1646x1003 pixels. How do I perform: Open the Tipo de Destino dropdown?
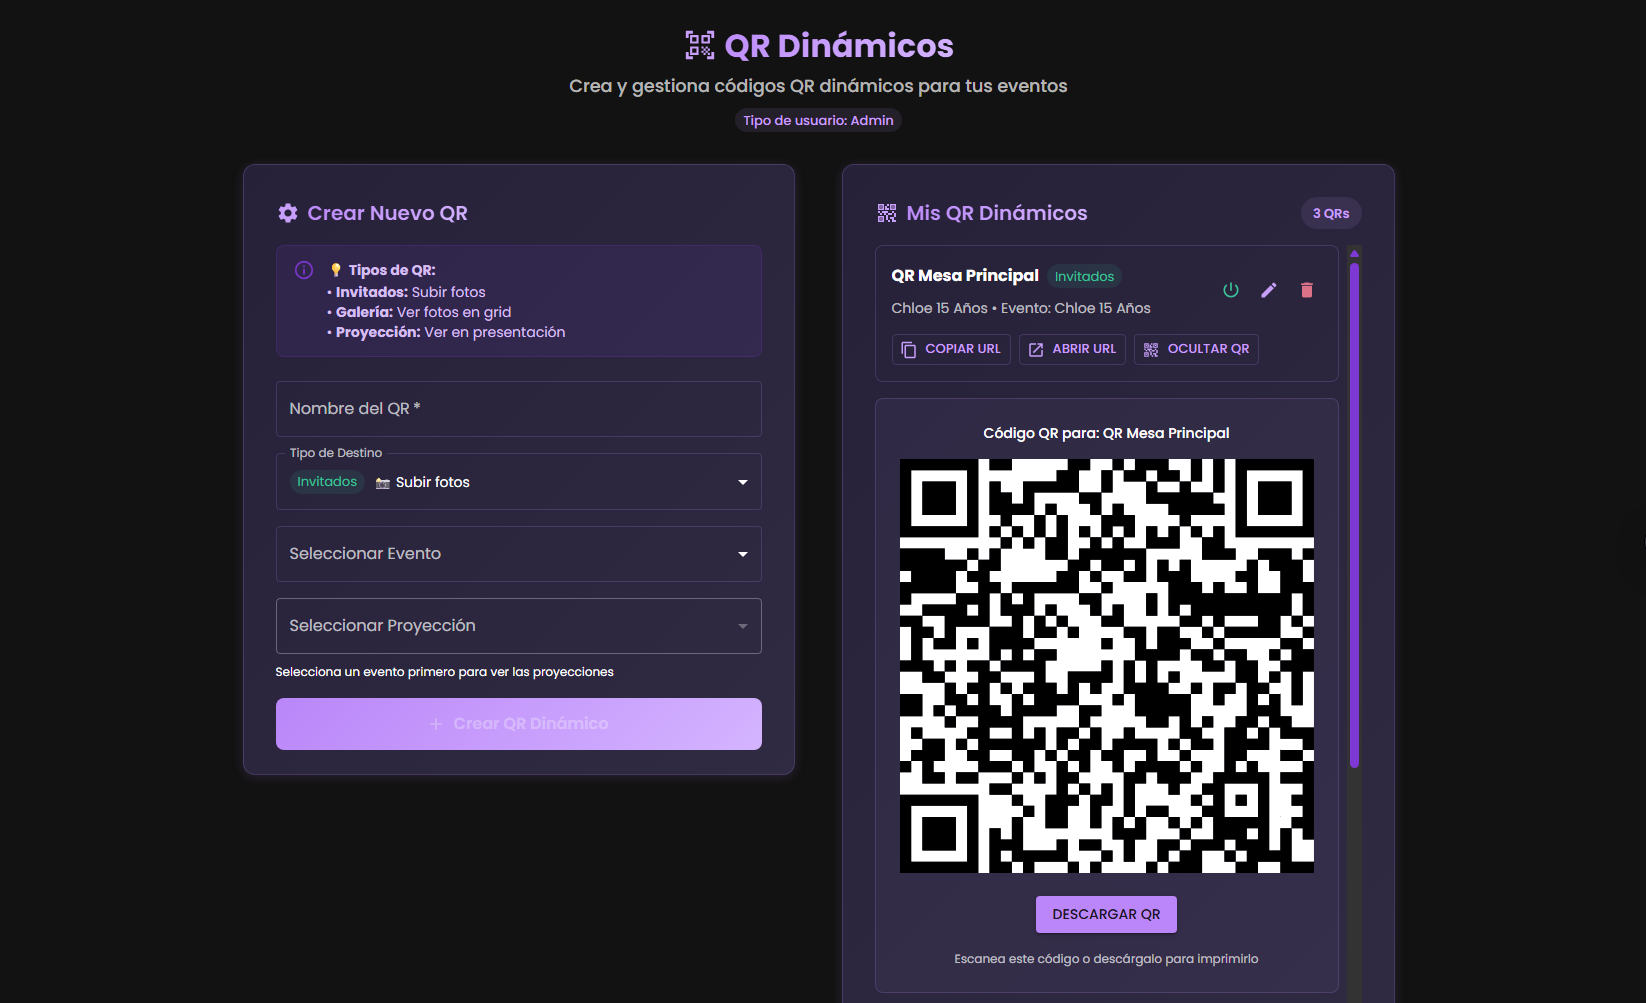(x=519, y=482)
